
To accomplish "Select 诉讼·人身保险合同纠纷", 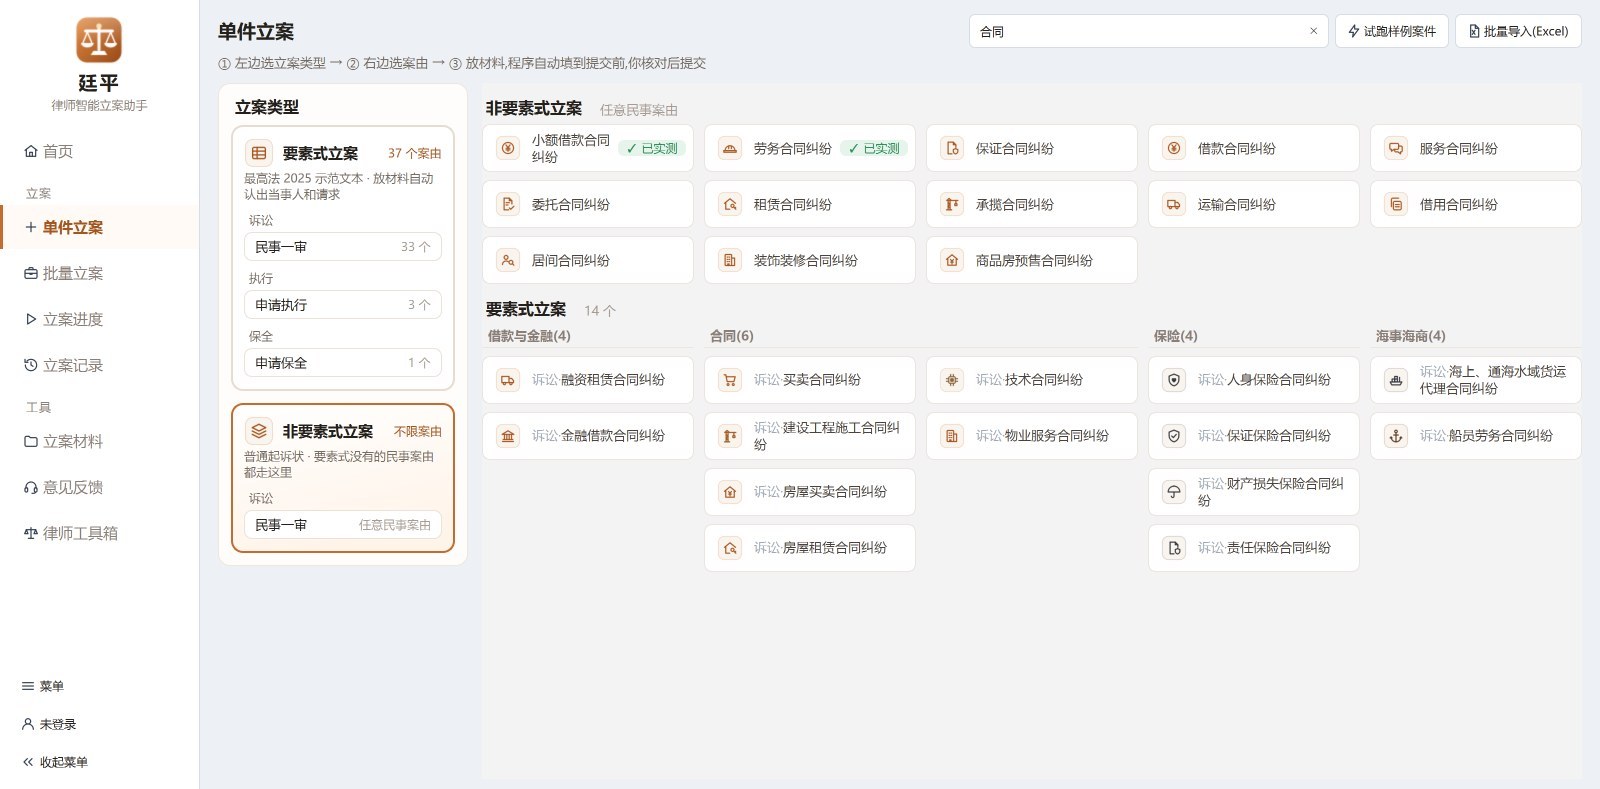I will pos(1254,380).
